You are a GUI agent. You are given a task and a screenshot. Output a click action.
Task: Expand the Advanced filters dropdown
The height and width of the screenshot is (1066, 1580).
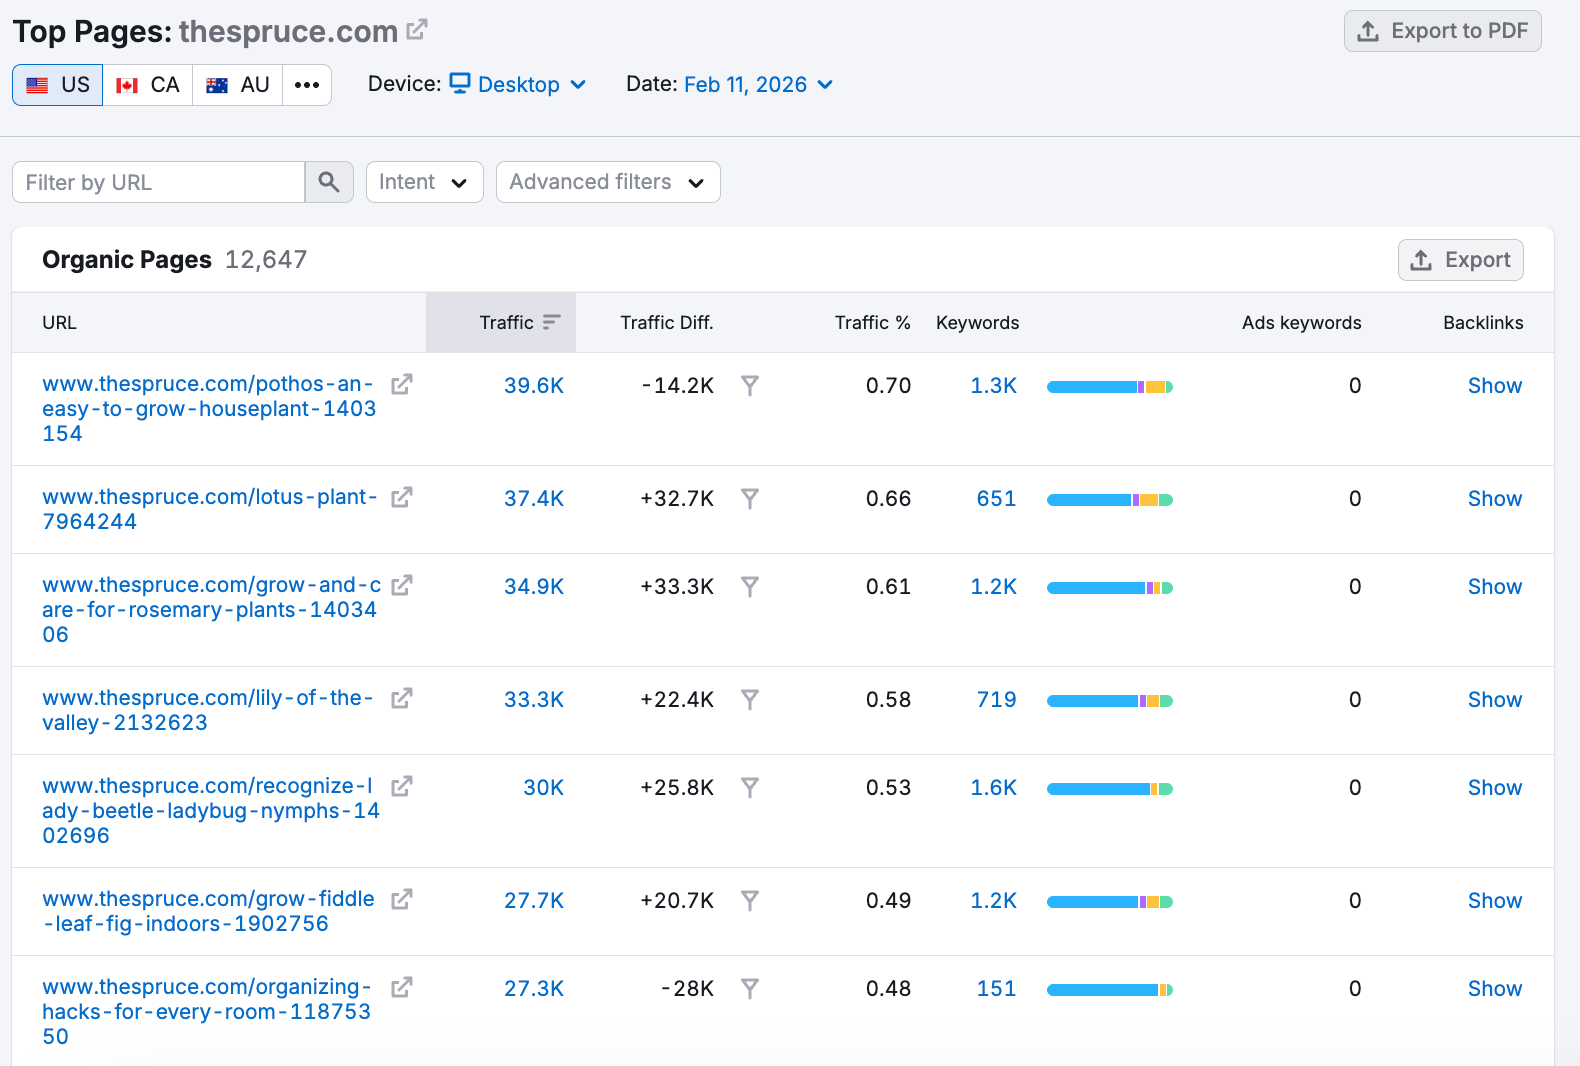[607, 182]
